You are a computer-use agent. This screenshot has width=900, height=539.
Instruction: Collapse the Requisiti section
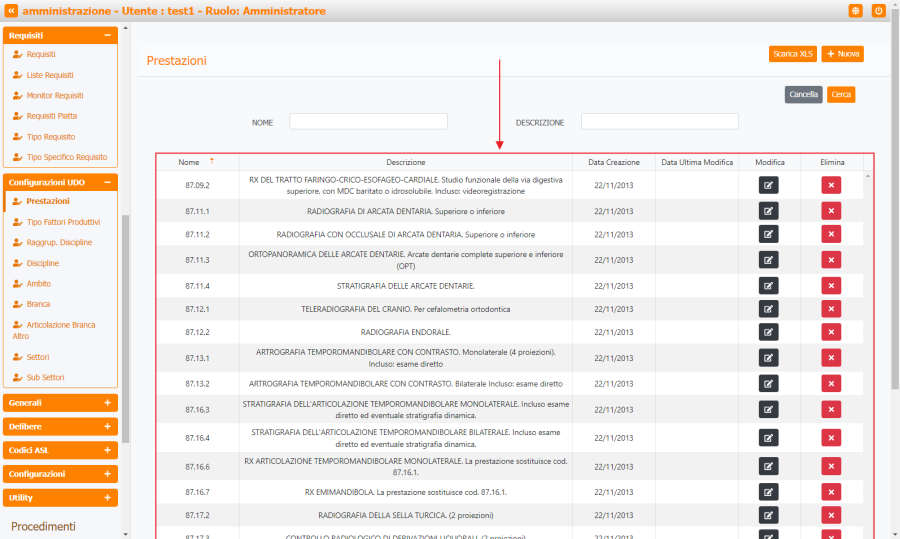(107, 35)
